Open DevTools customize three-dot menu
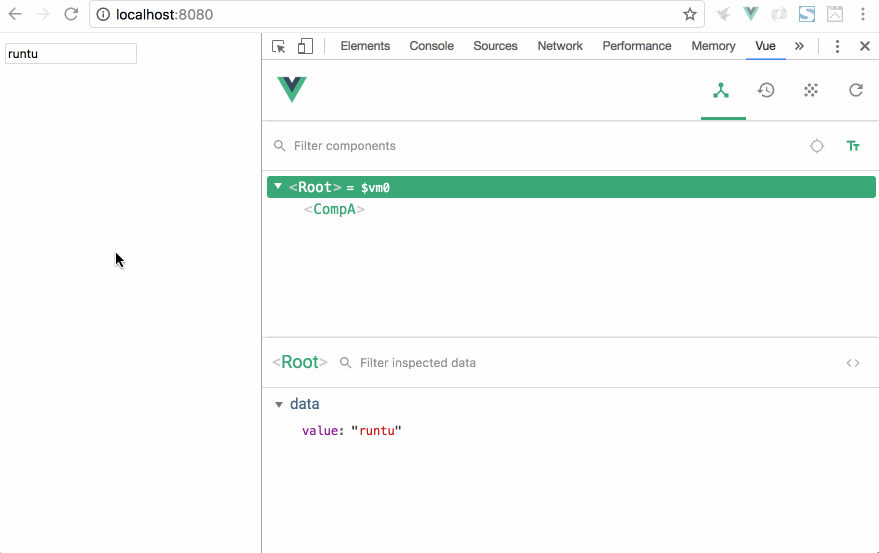Image resolution: width=879 pixels, height=553 pixels. (x=837, y=46)
